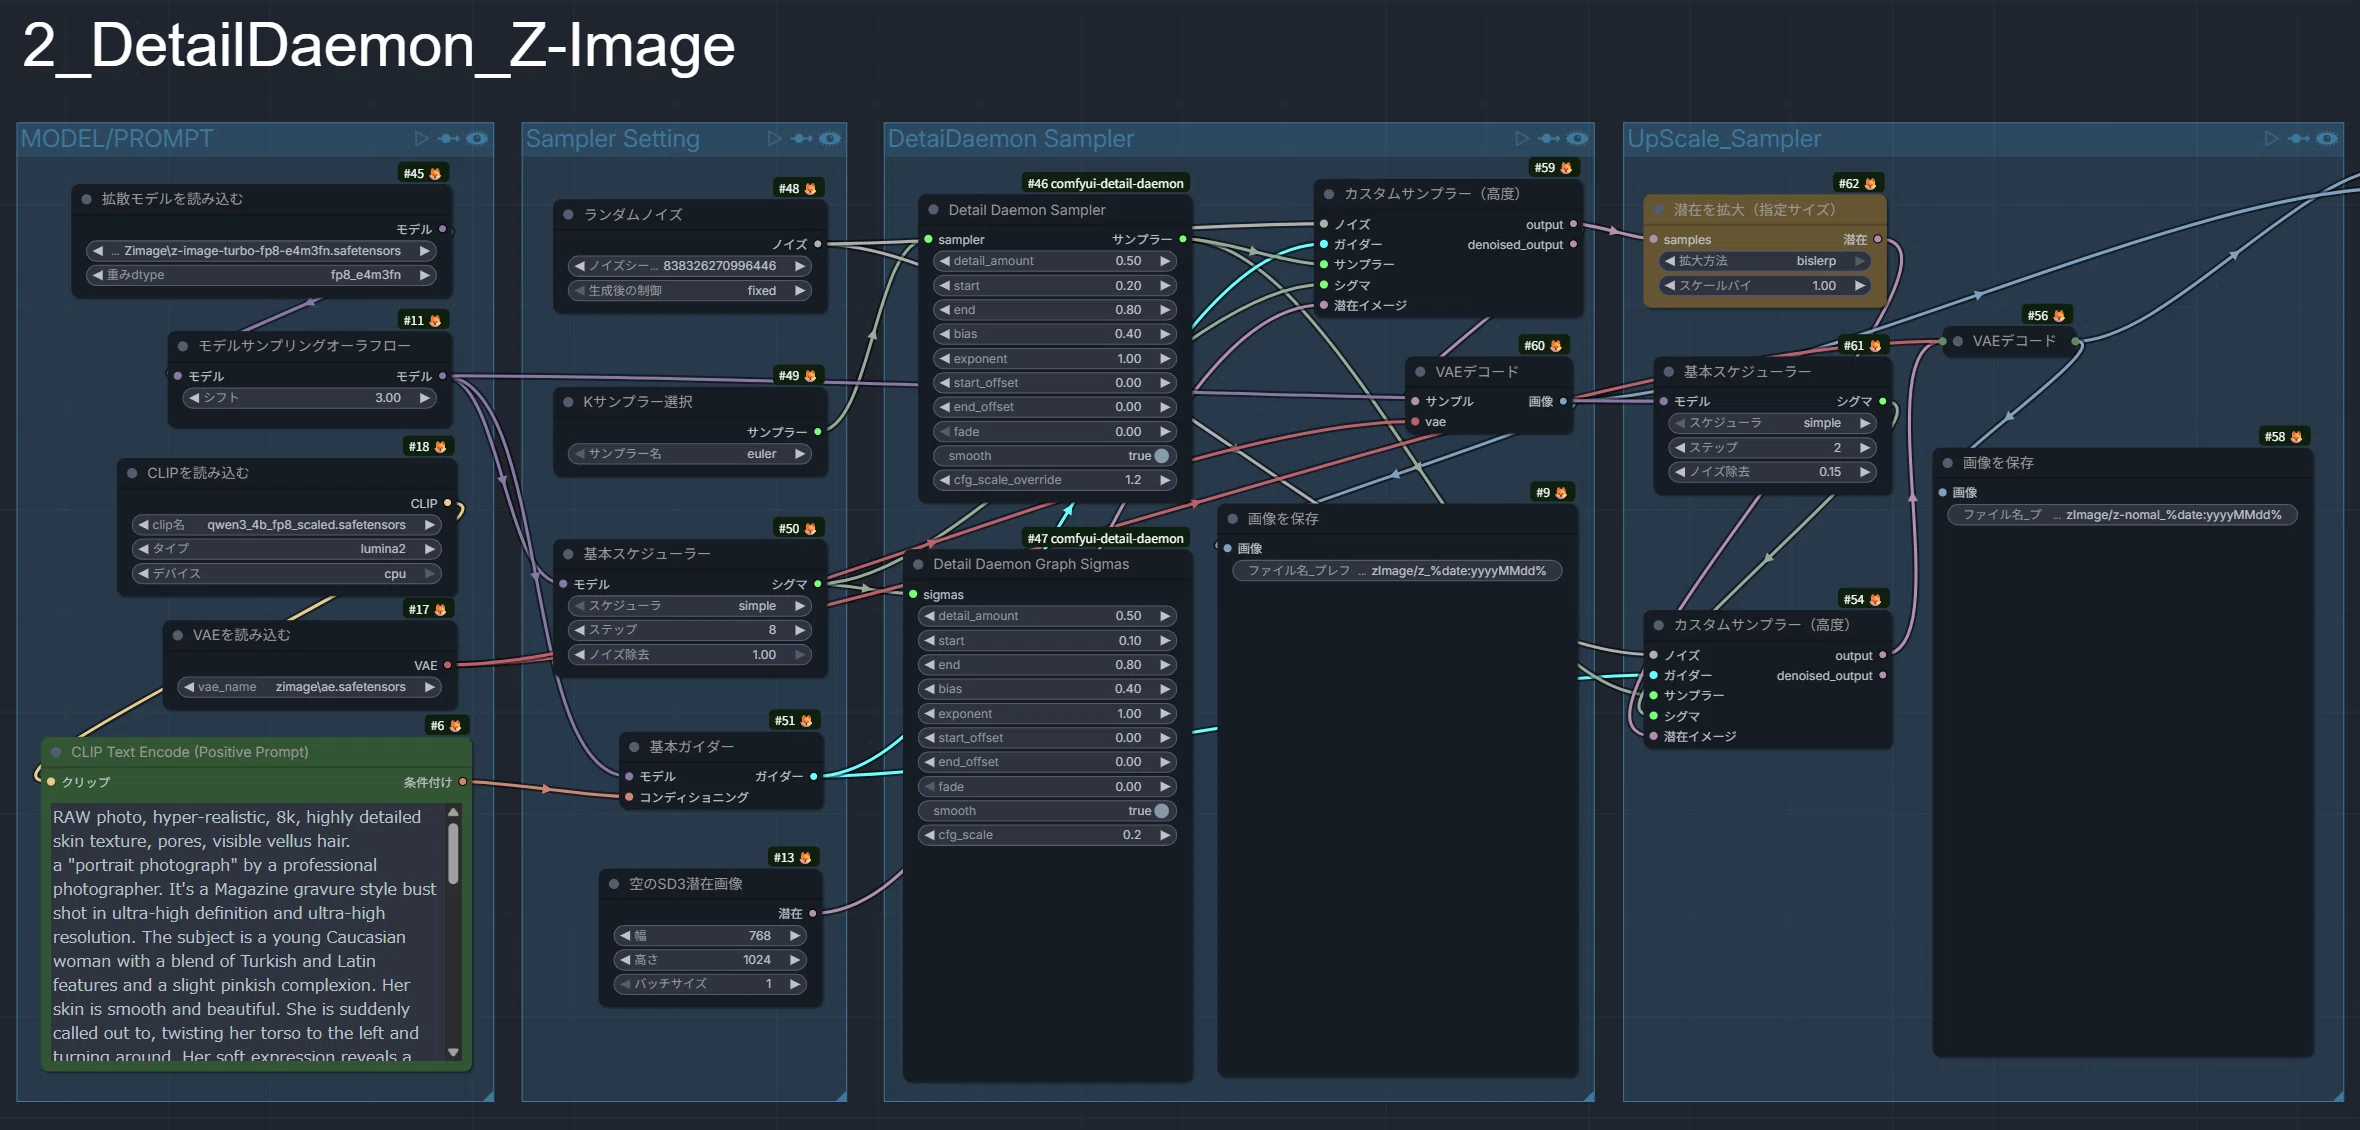
Task: Collapse the Detail Daemon Graph Sigmas node dot
Action: 918,565
